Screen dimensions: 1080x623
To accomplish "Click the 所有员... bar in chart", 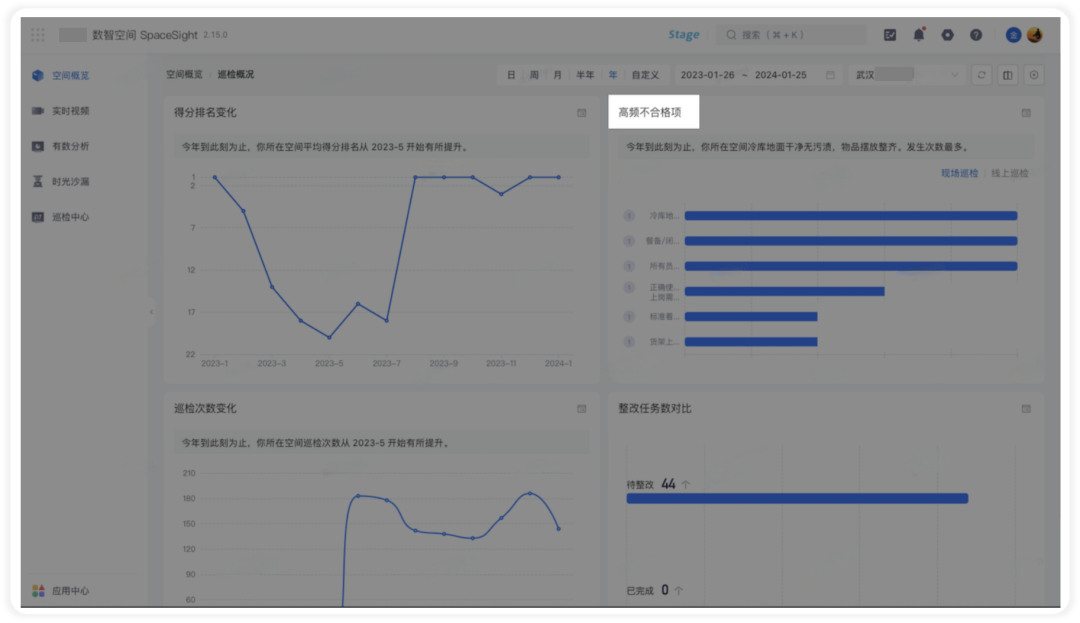I will point(851,266).
